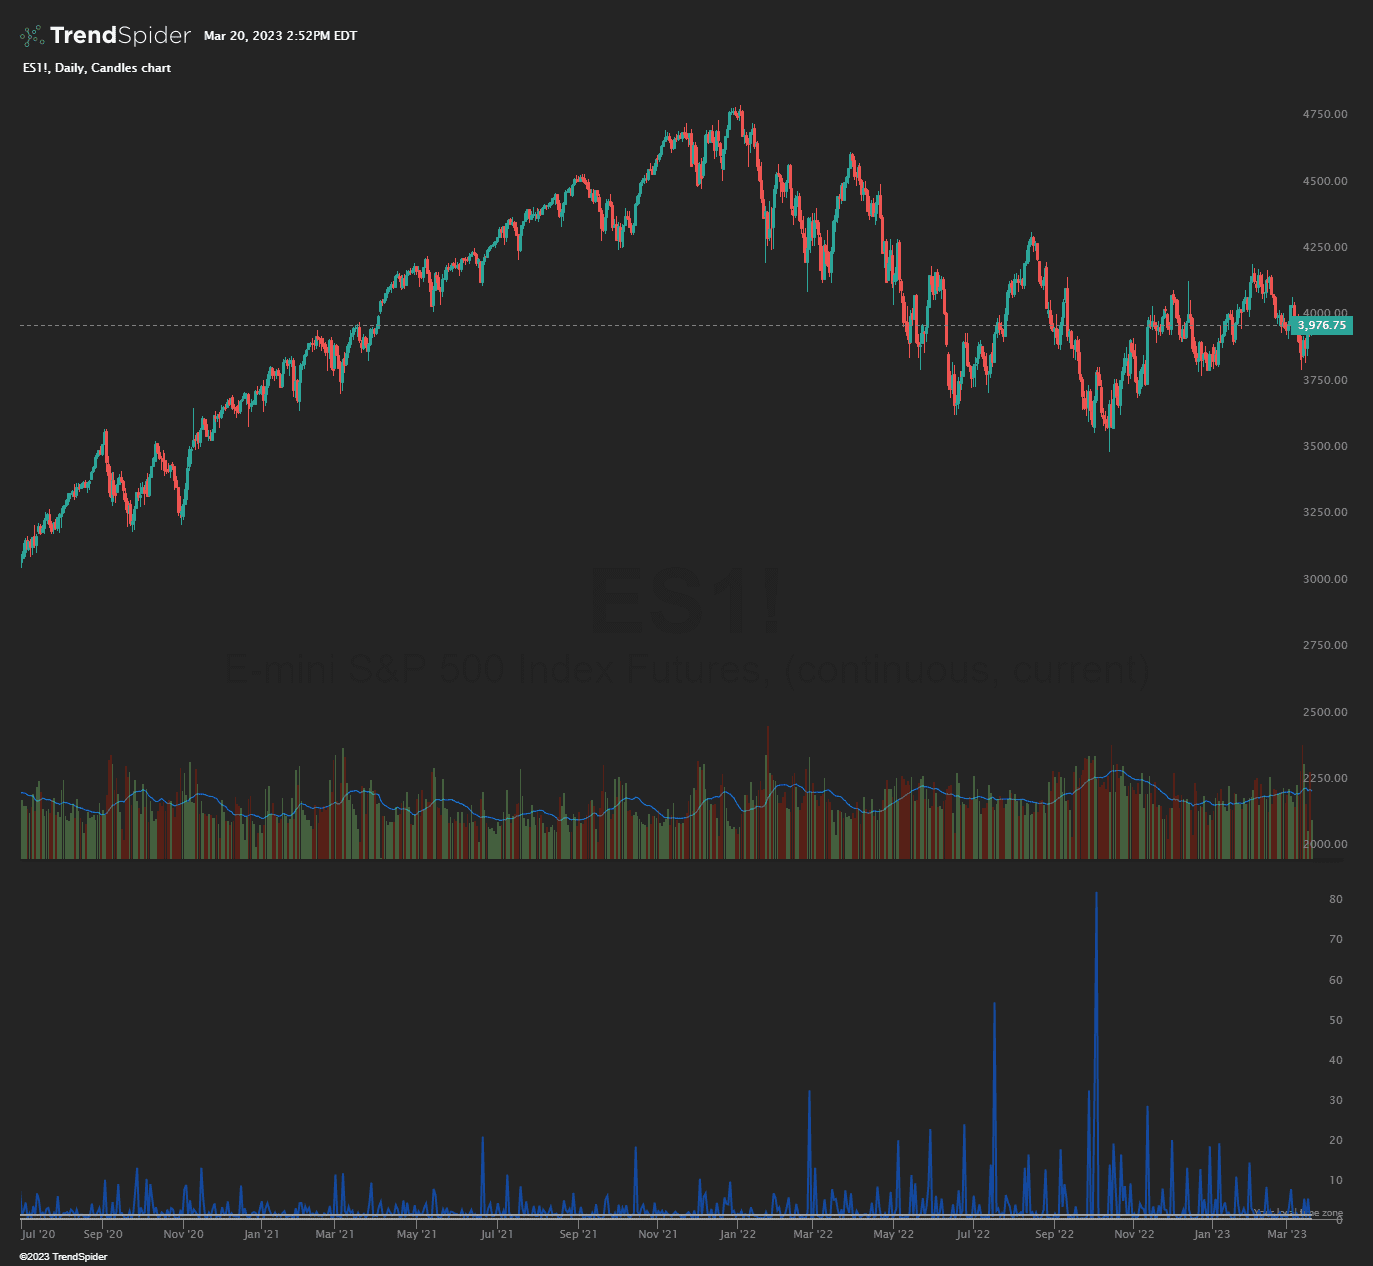
Task: Click the 2250.00 label beside volume panel
Action: click(1324, 778)
